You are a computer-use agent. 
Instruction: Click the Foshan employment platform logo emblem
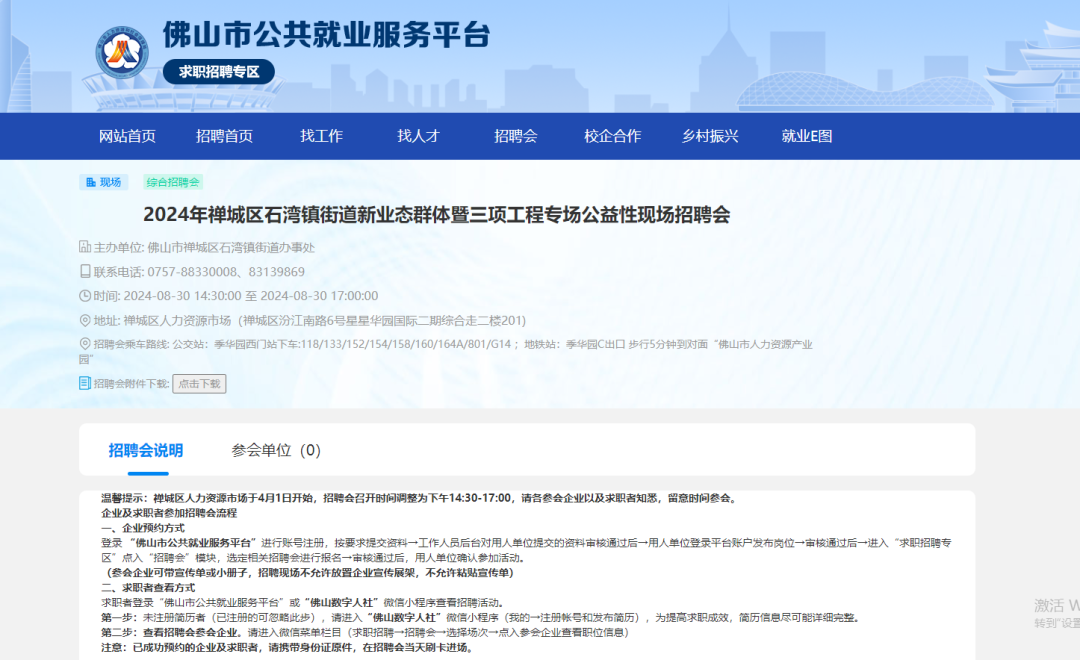(x=122, y=52)
